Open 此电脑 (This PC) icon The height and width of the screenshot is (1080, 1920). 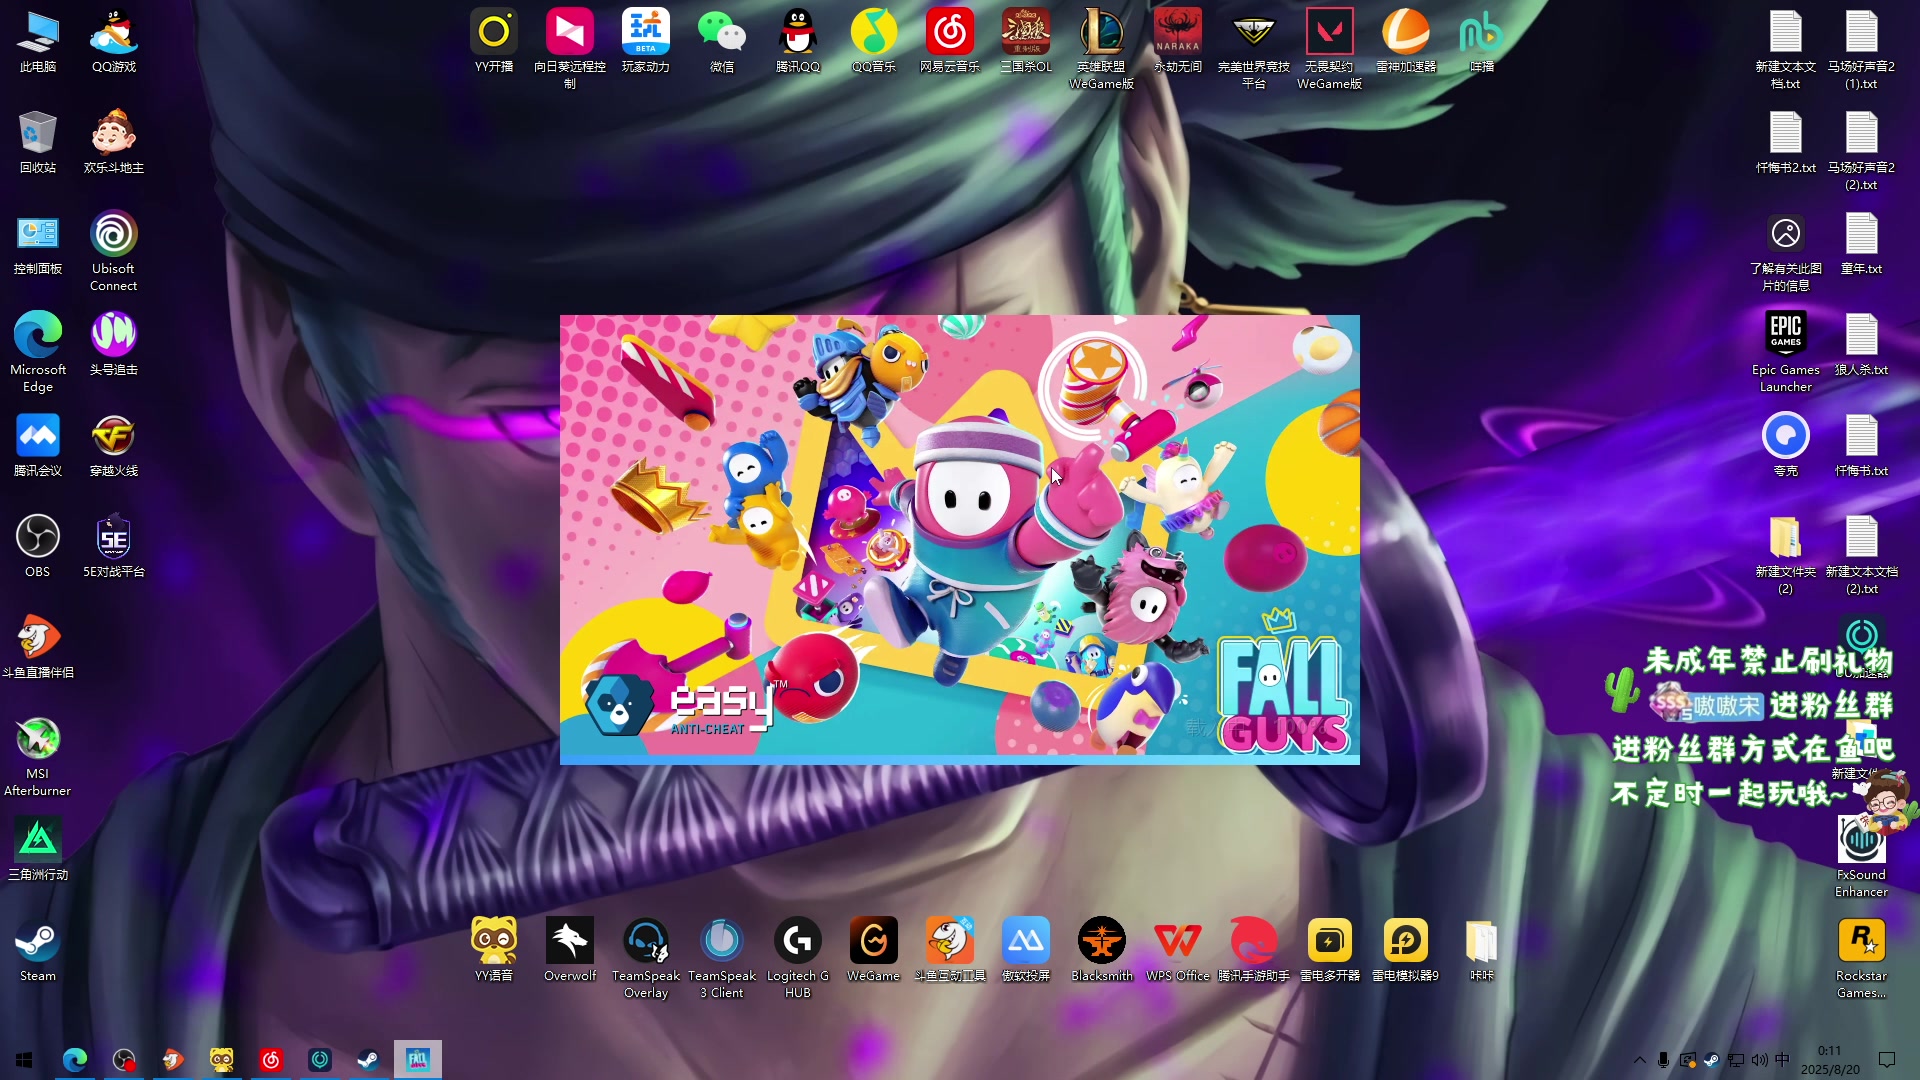pos(38,42)
